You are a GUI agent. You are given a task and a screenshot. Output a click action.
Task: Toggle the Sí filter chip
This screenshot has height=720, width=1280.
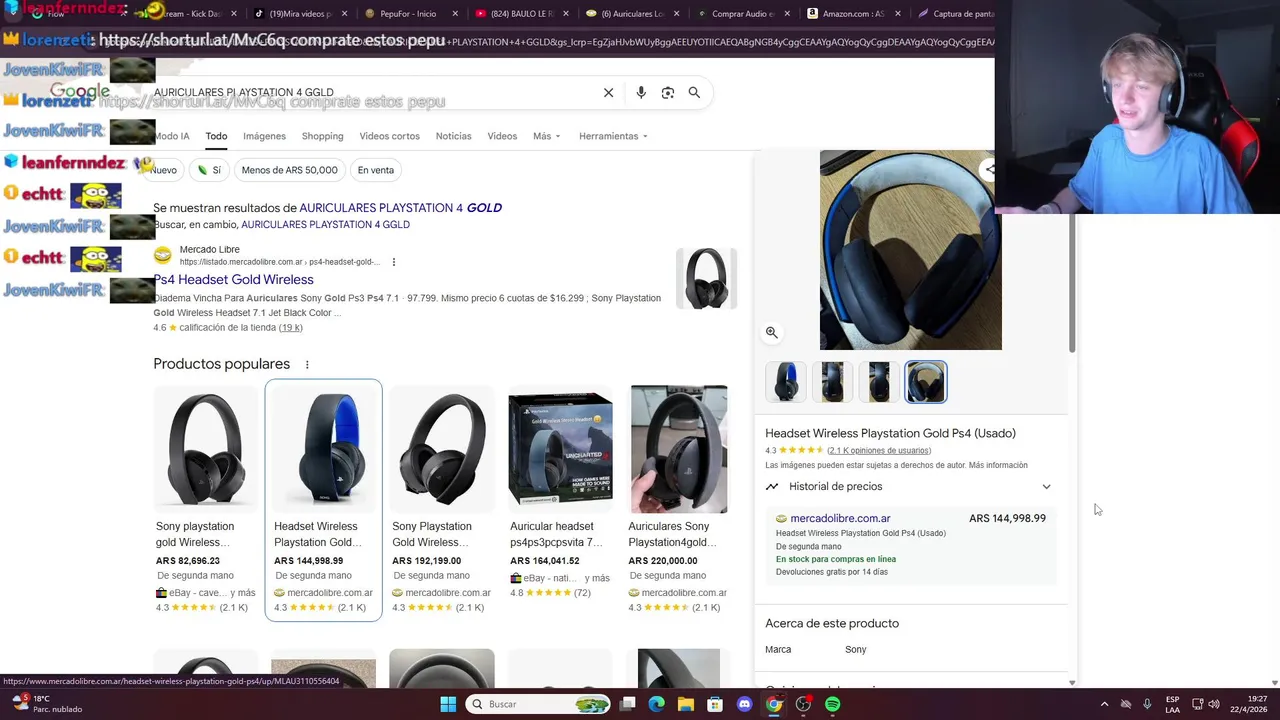click(209, 170)
